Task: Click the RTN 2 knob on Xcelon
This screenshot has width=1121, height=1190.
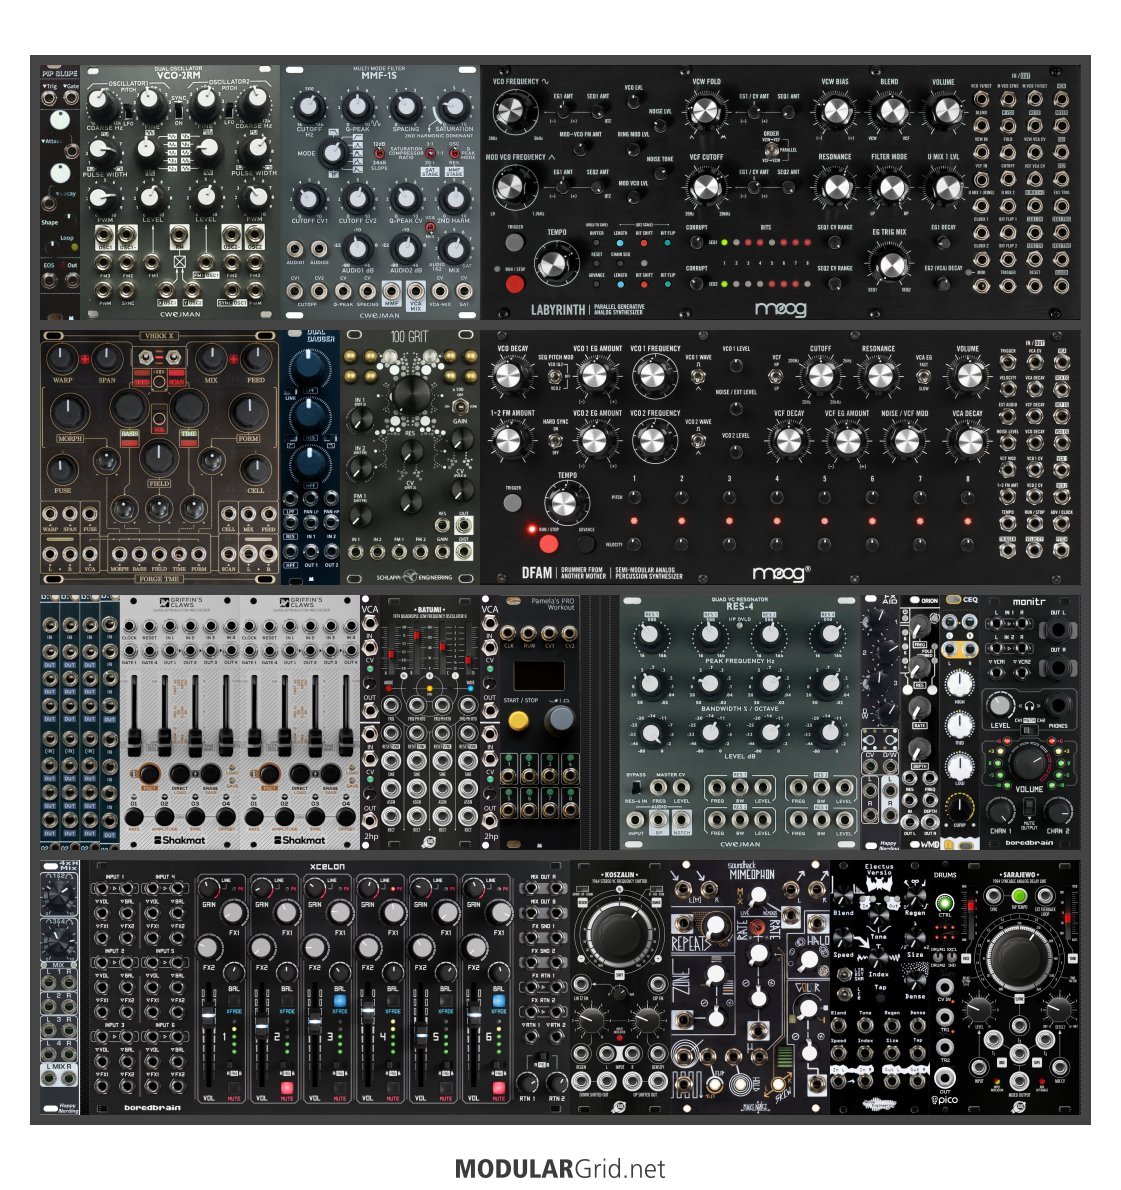Action: click(x=556, y=1082)
